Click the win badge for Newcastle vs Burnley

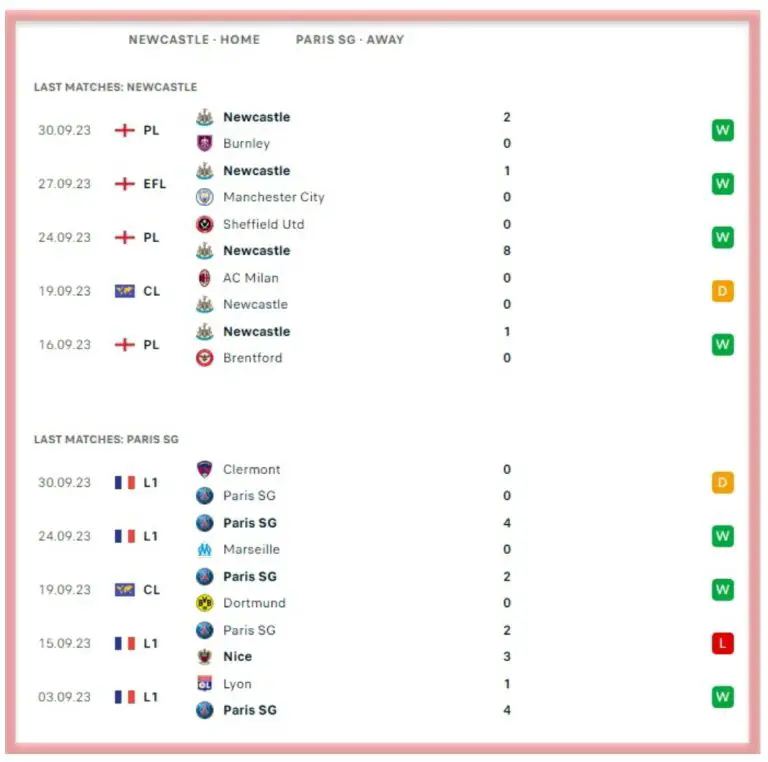click(722, 130)
